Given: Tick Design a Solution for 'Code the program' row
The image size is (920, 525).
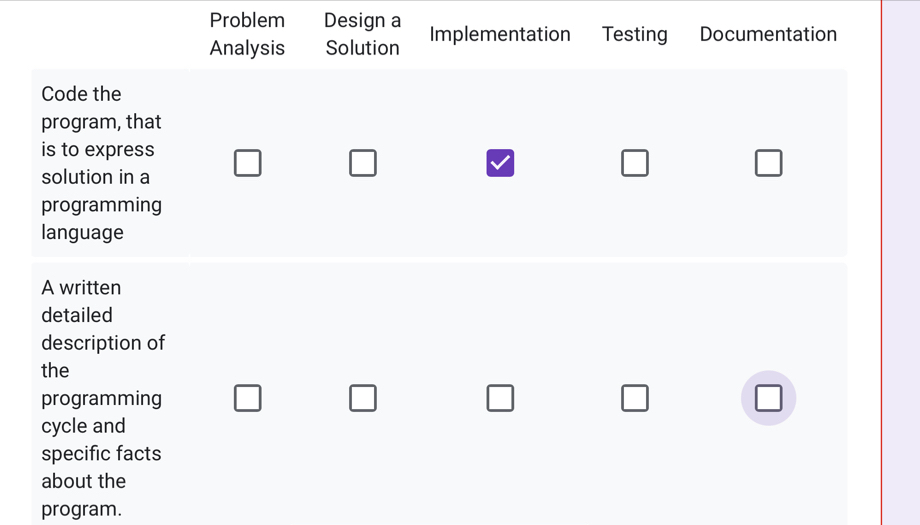Looking at the screenshot, I should [x=363, y=163].
